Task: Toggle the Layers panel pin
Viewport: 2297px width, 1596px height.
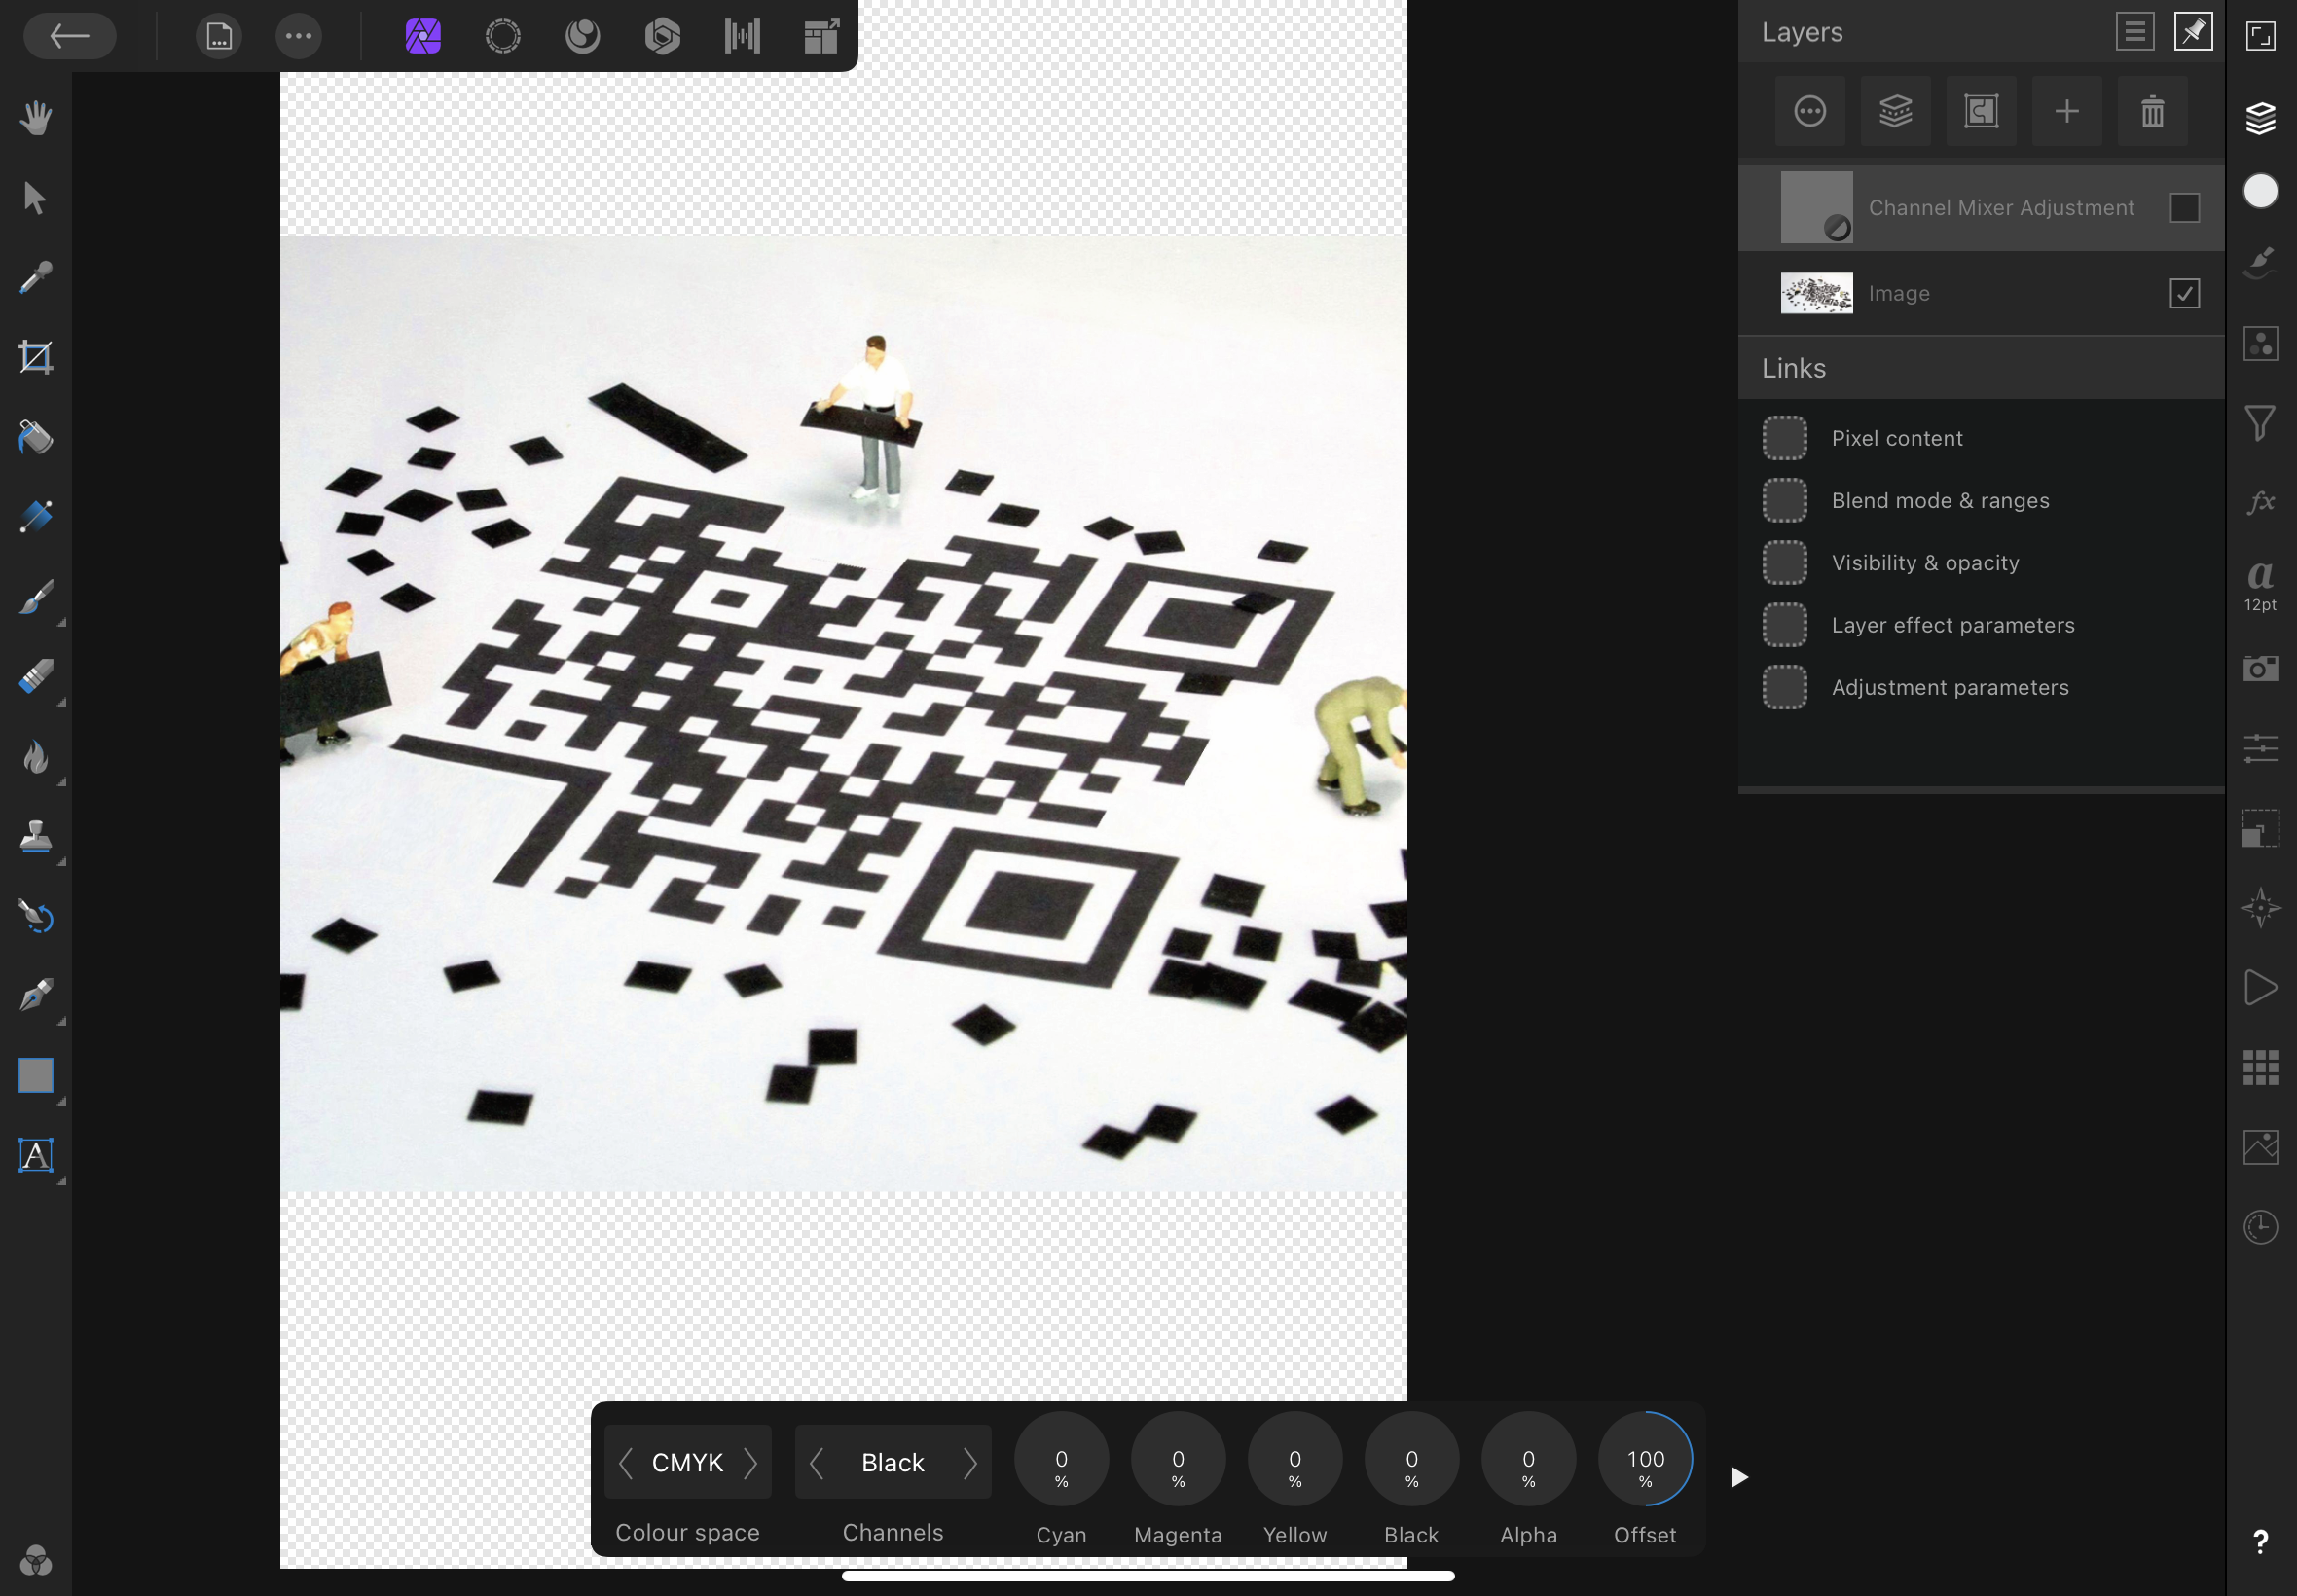Action: tap(2193, 32)
